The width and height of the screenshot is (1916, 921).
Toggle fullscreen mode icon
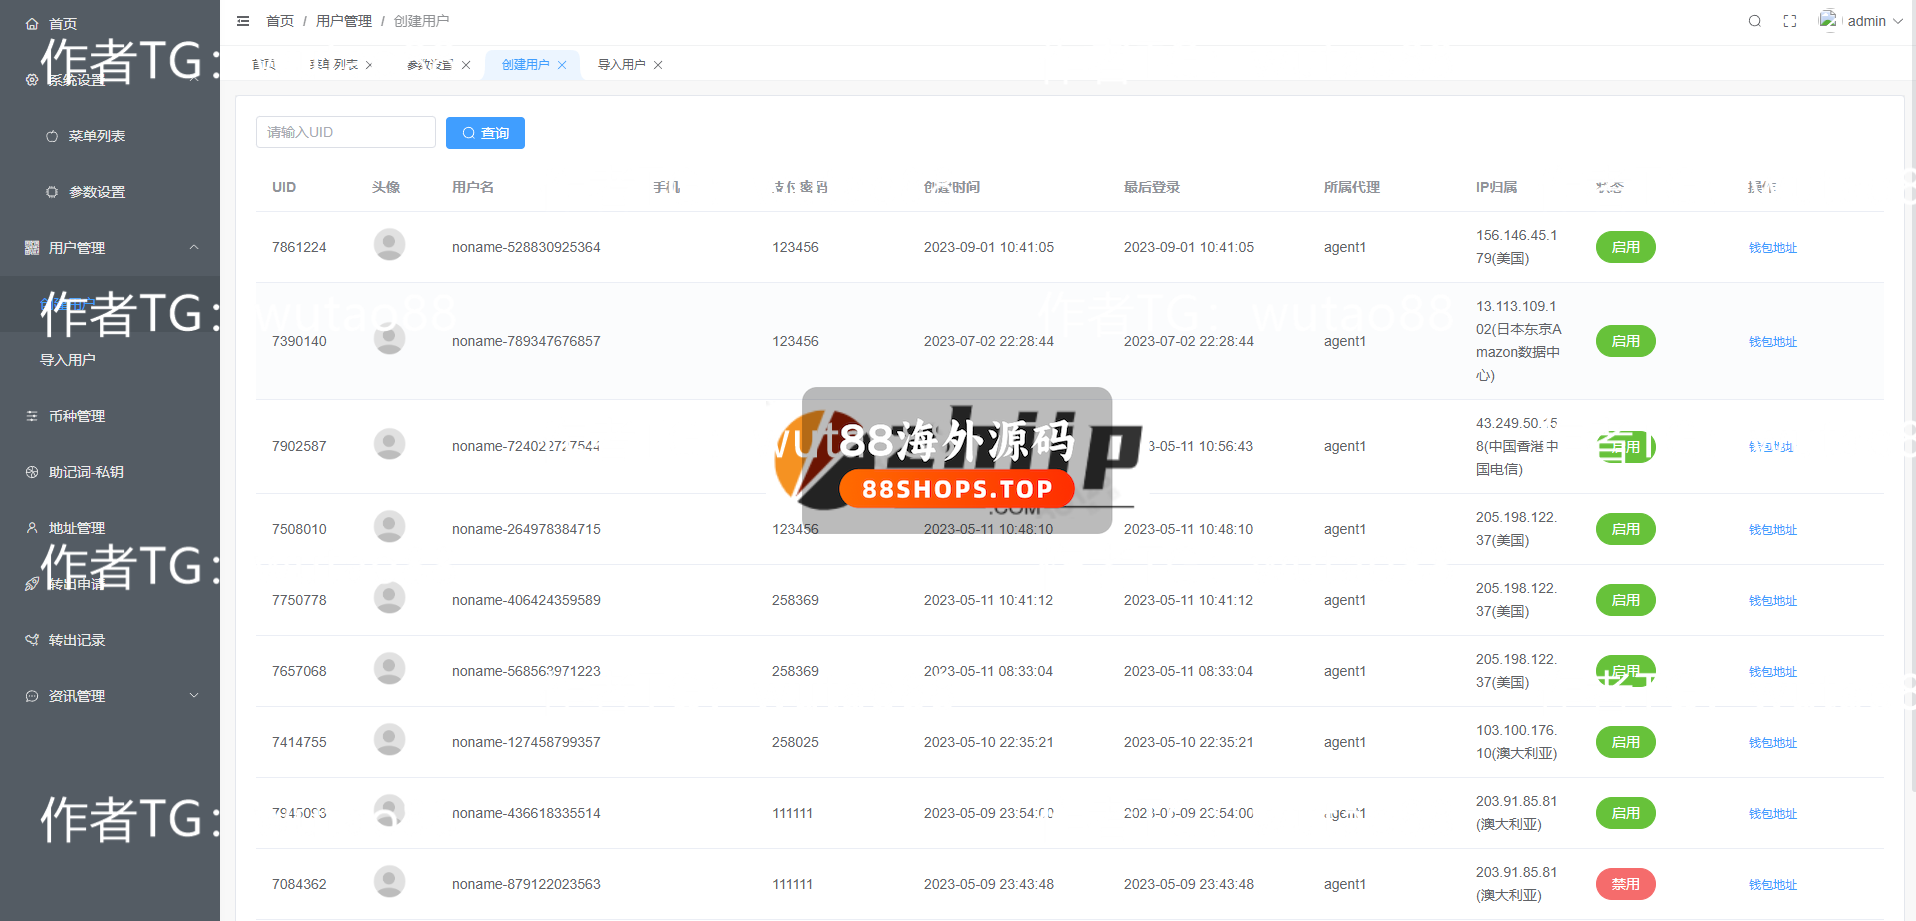coord(1790,21)
